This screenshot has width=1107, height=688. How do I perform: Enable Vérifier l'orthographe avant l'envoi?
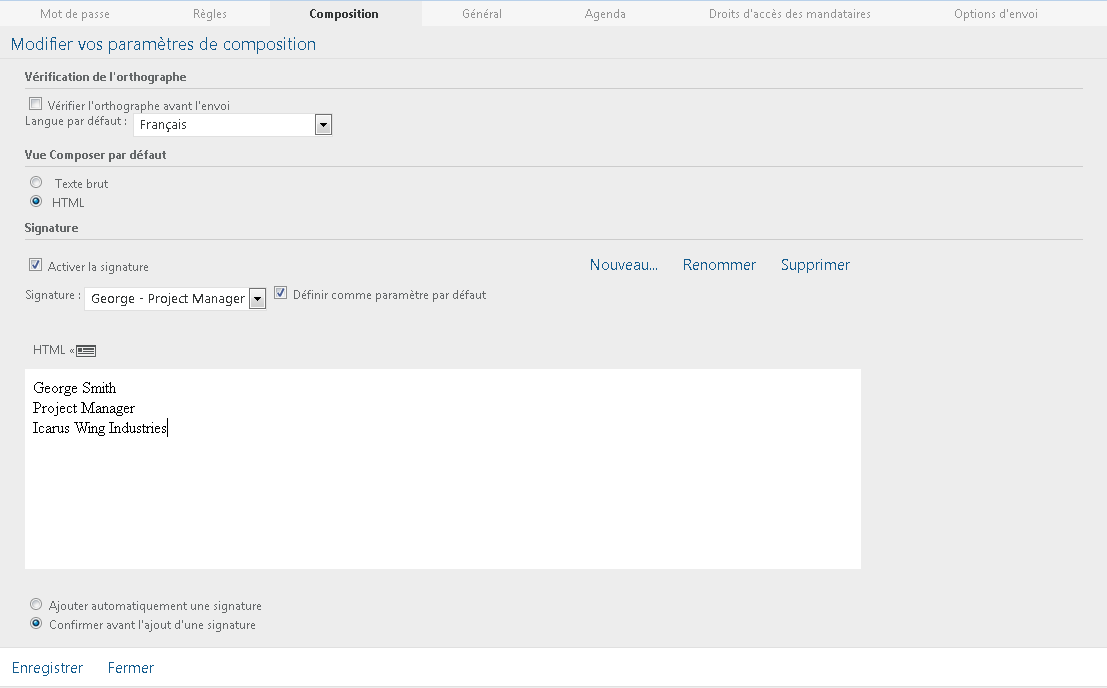click(x=35, y=103)
